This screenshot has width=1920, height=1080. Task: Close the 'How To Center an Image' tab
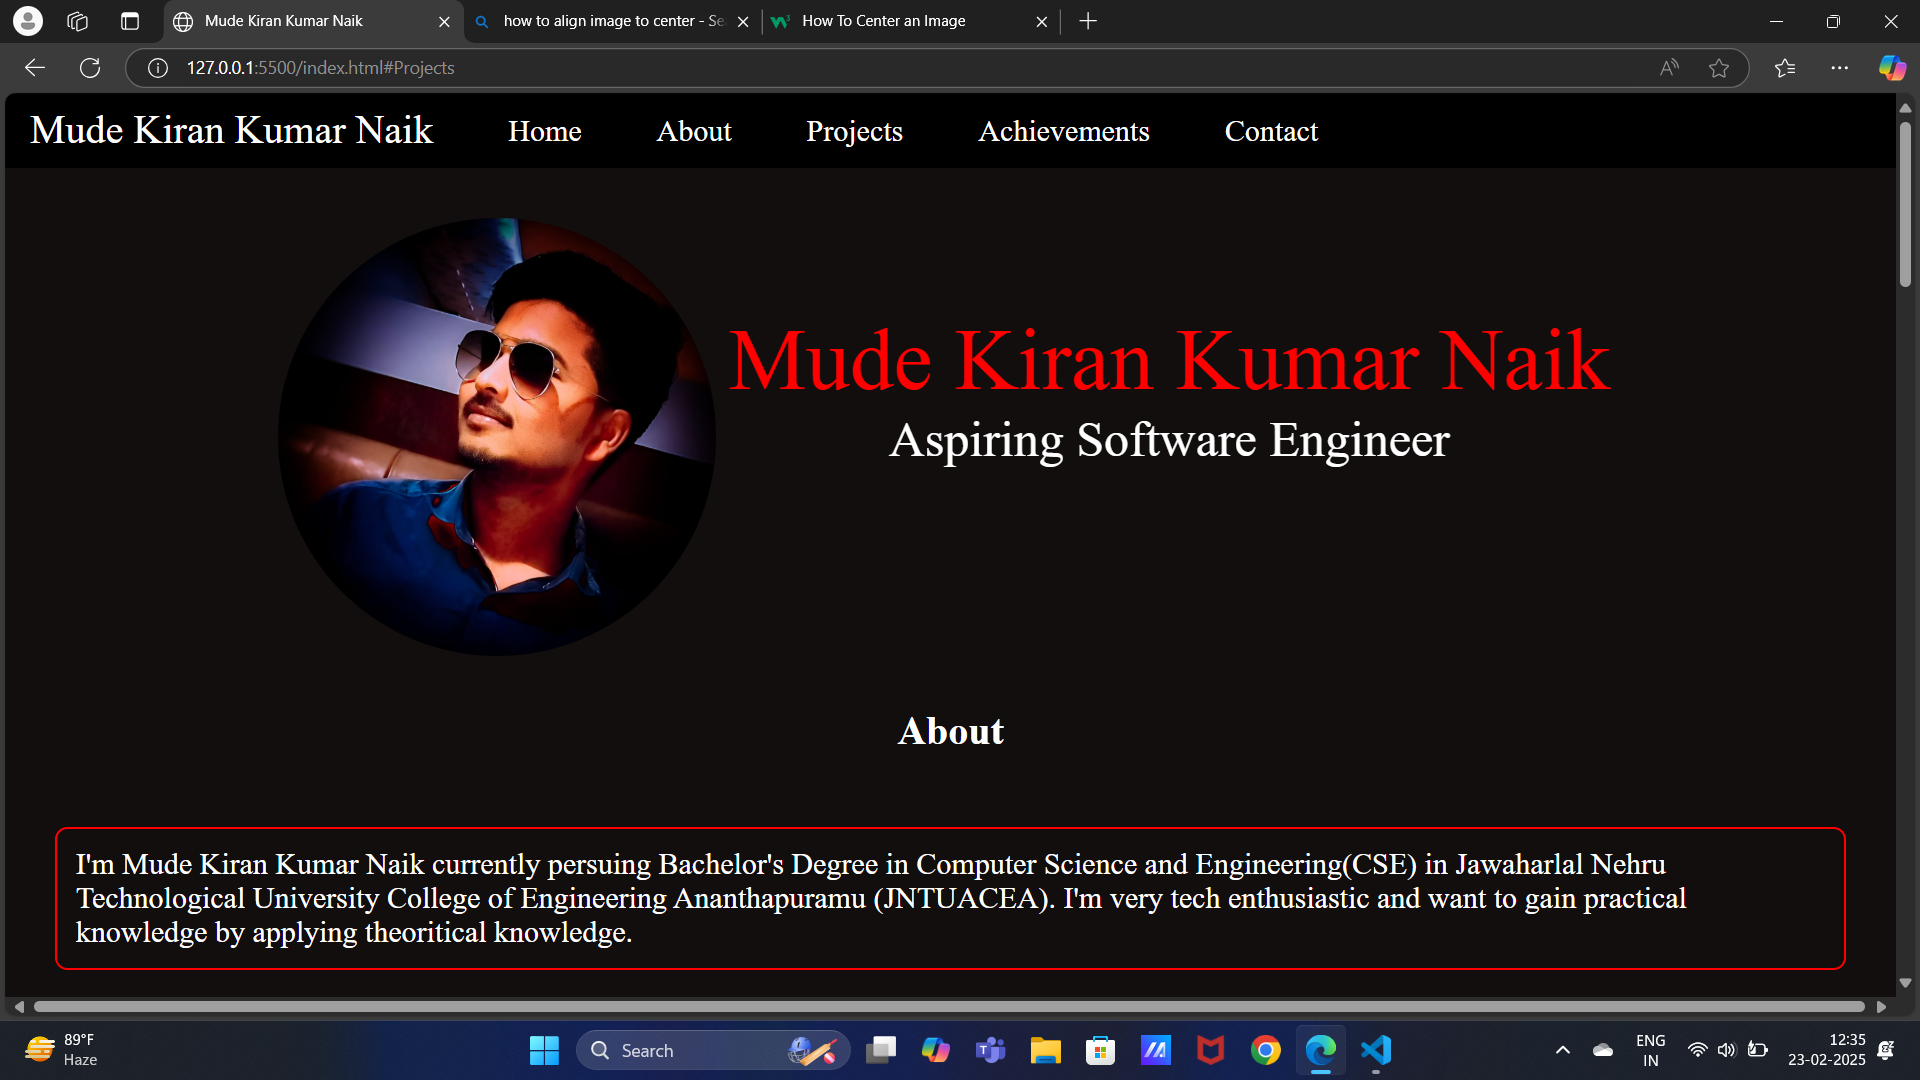pyautogui.click(x=1041, y=21)
